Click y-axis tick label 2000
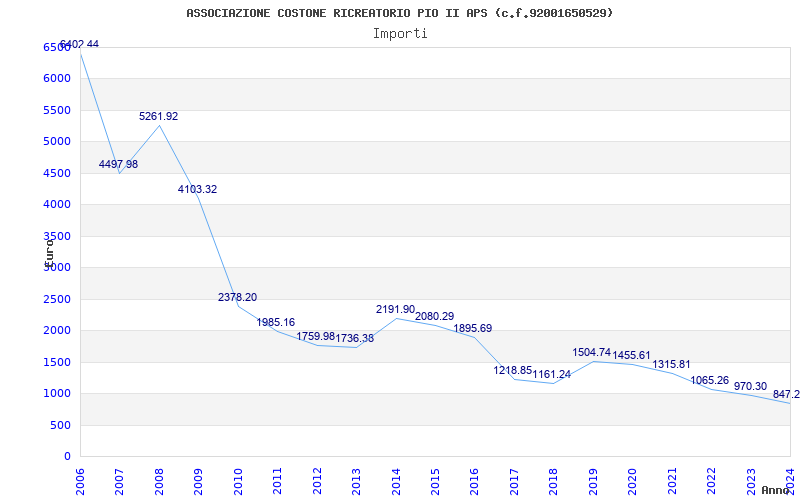 57,331
